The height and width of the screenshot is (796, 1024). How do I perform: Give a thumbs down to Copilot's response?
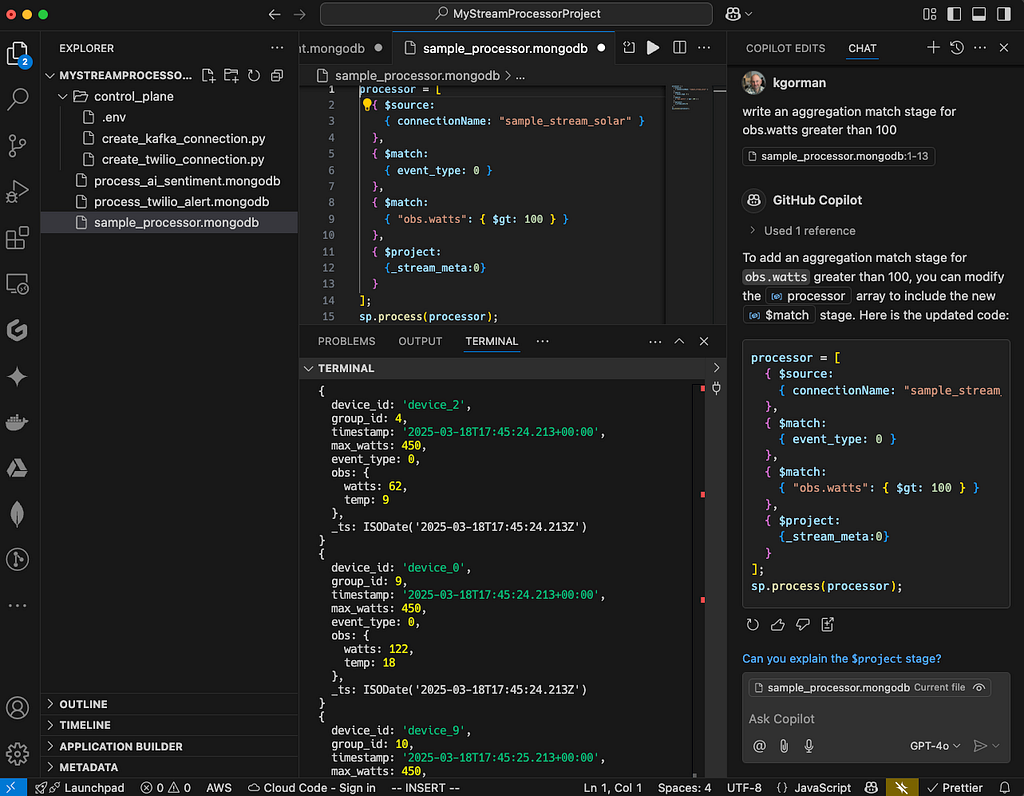802,624
